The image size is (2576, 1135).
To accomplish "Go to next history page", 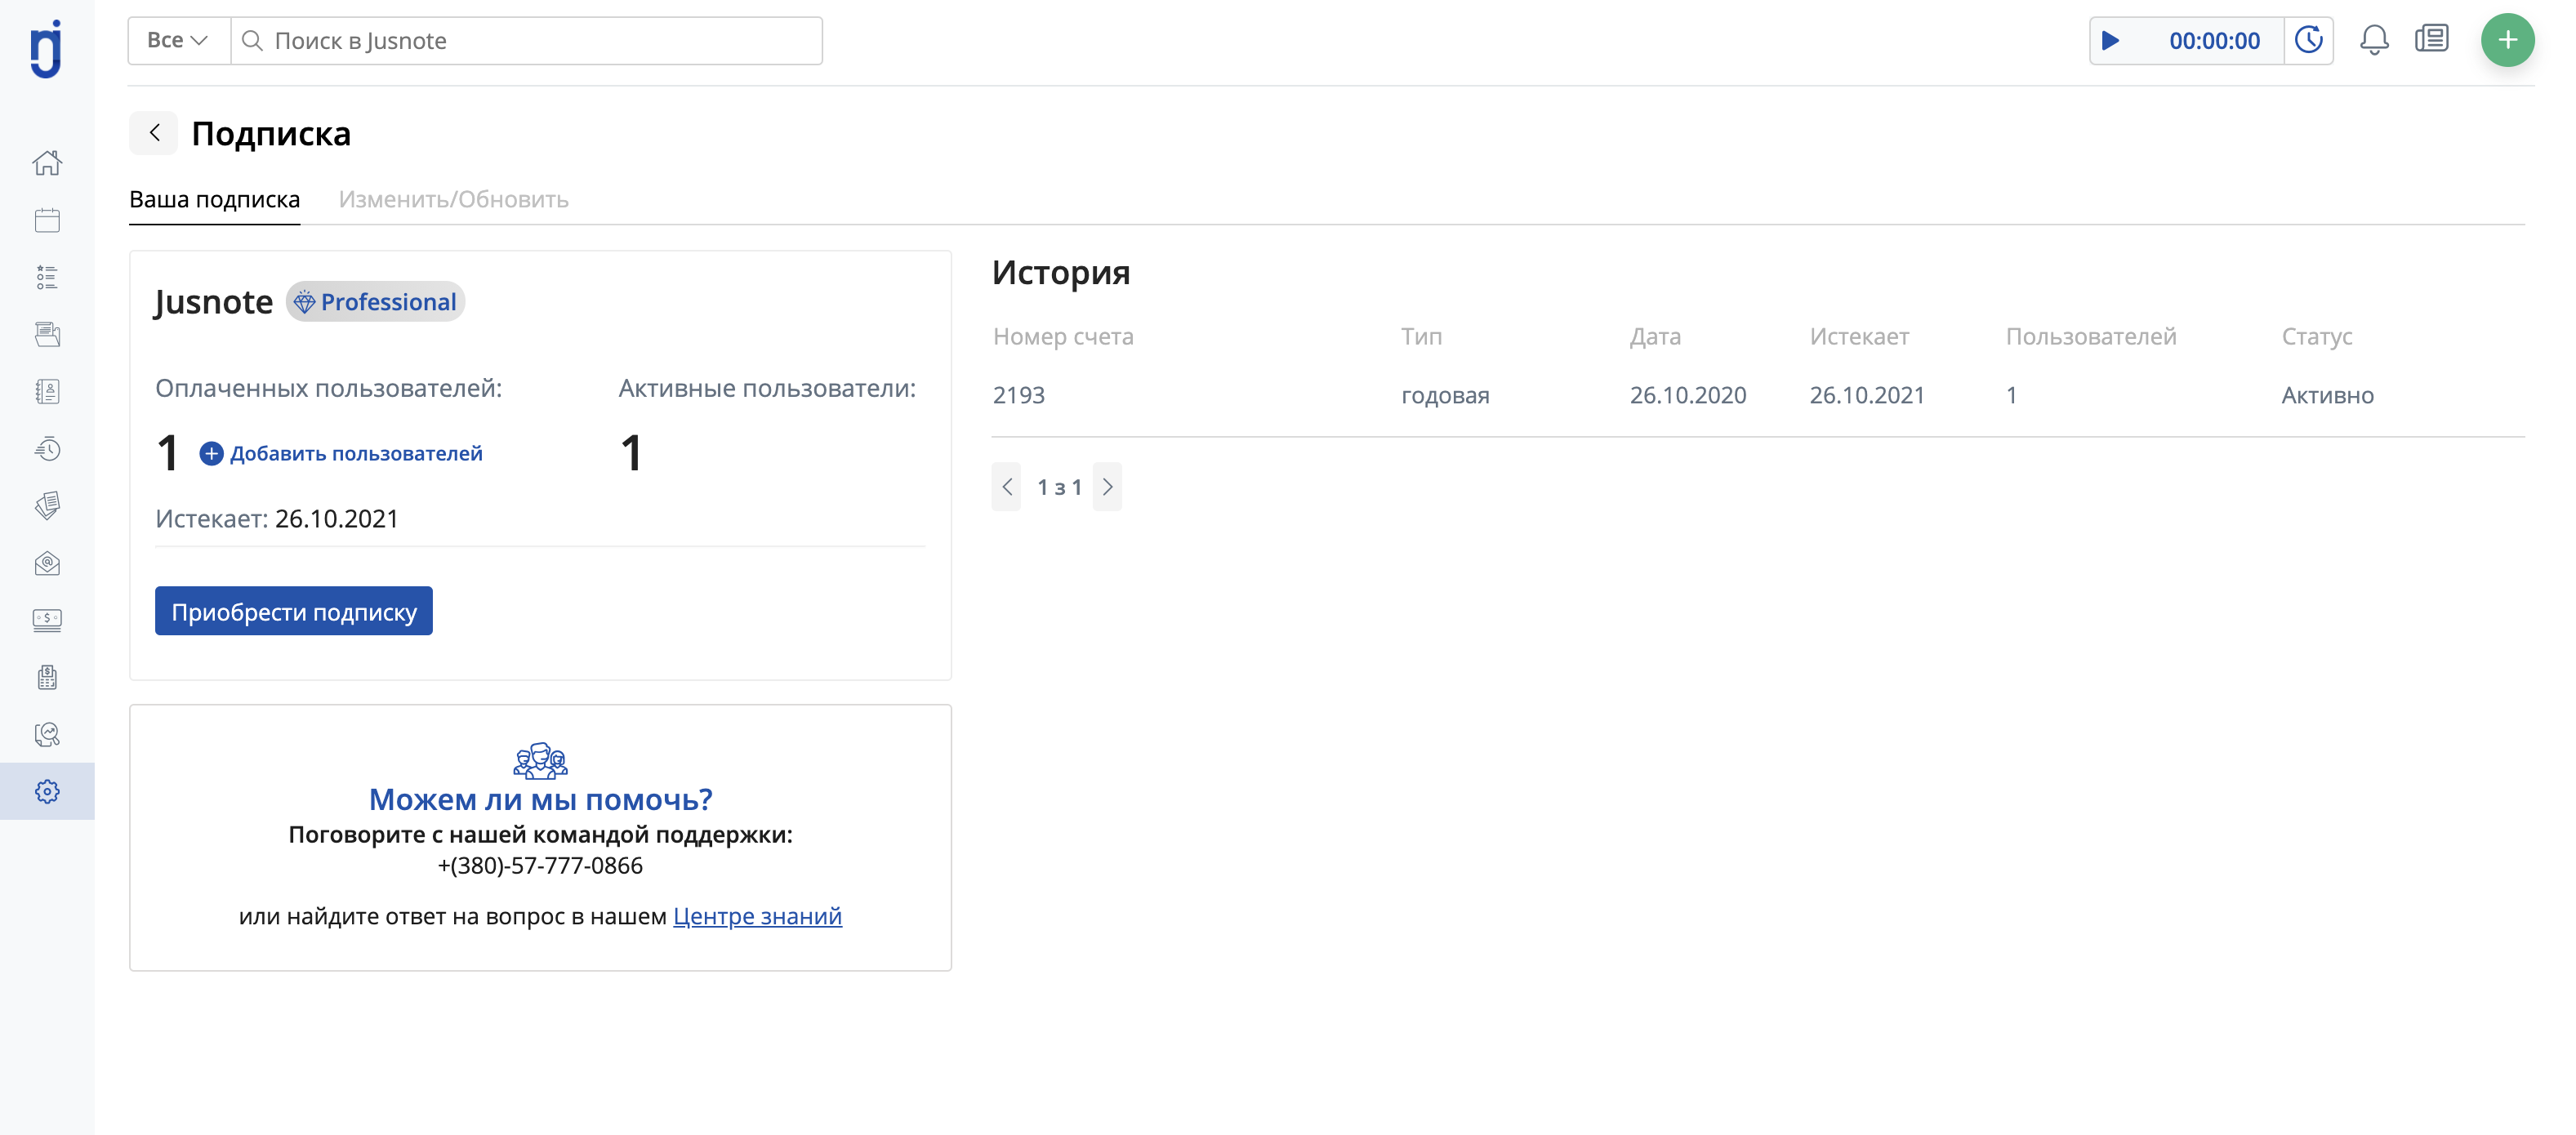I will pos(1108,487).
